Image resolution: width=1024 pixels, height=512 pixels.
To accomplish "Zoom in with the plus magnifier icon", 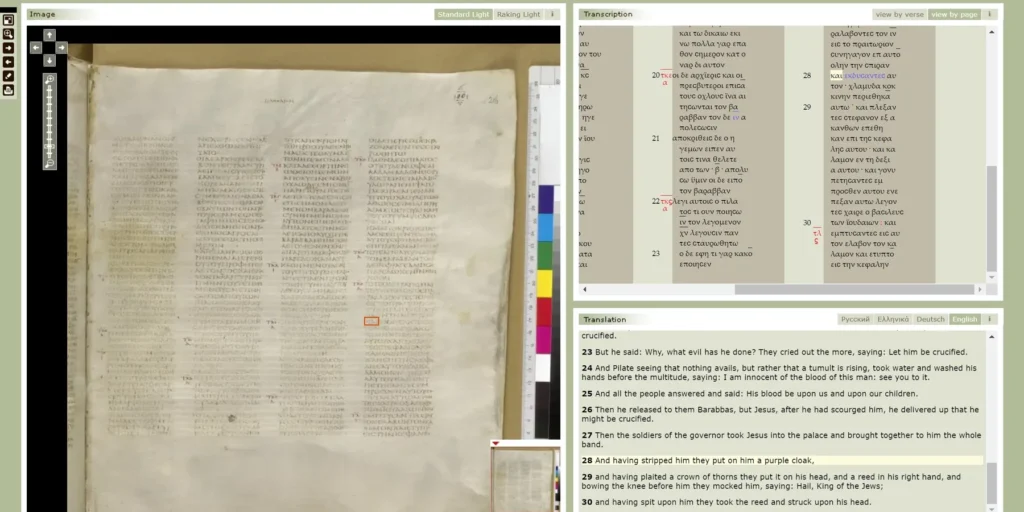I will (50, 80).
